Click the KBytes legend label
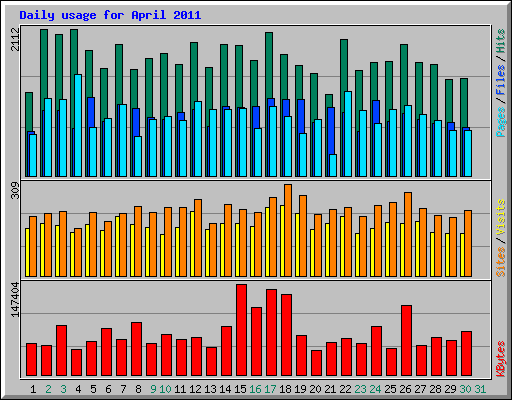The width and height of the screenshot is (512, 400). coord(500,359)
